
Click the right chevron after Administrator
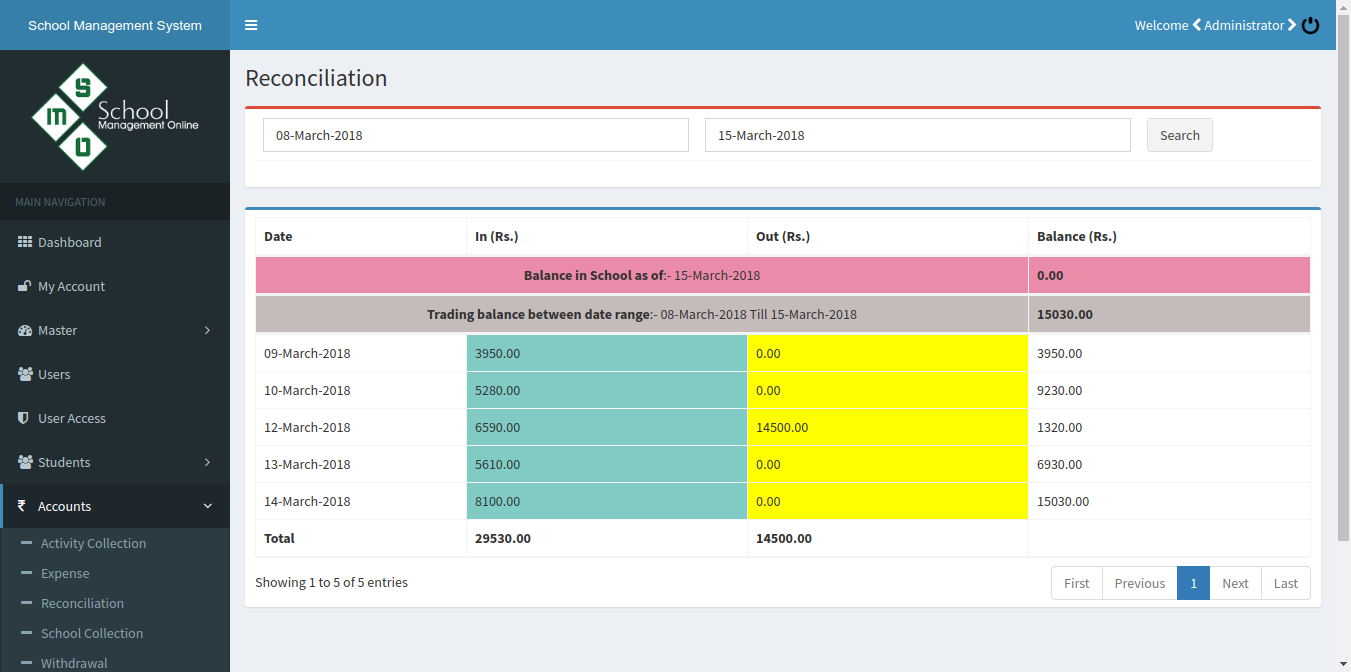pyautogui.click(x=1292, y=25)
